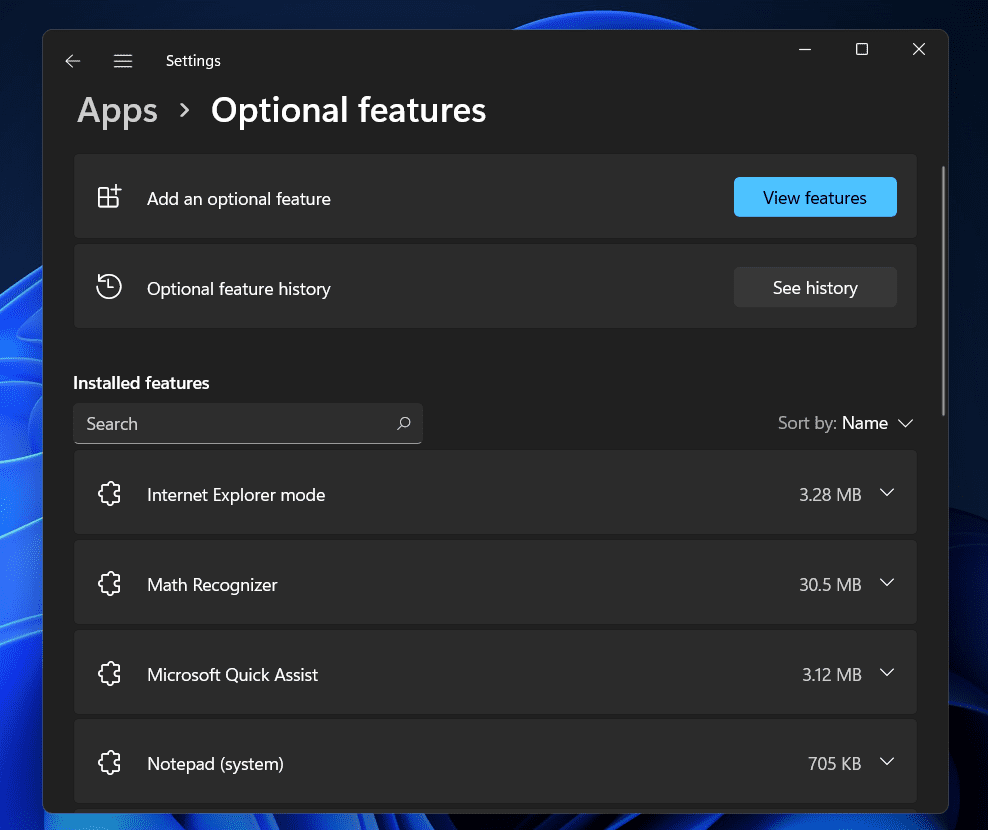Click the magnifier icon in the search box

(404, 423)
